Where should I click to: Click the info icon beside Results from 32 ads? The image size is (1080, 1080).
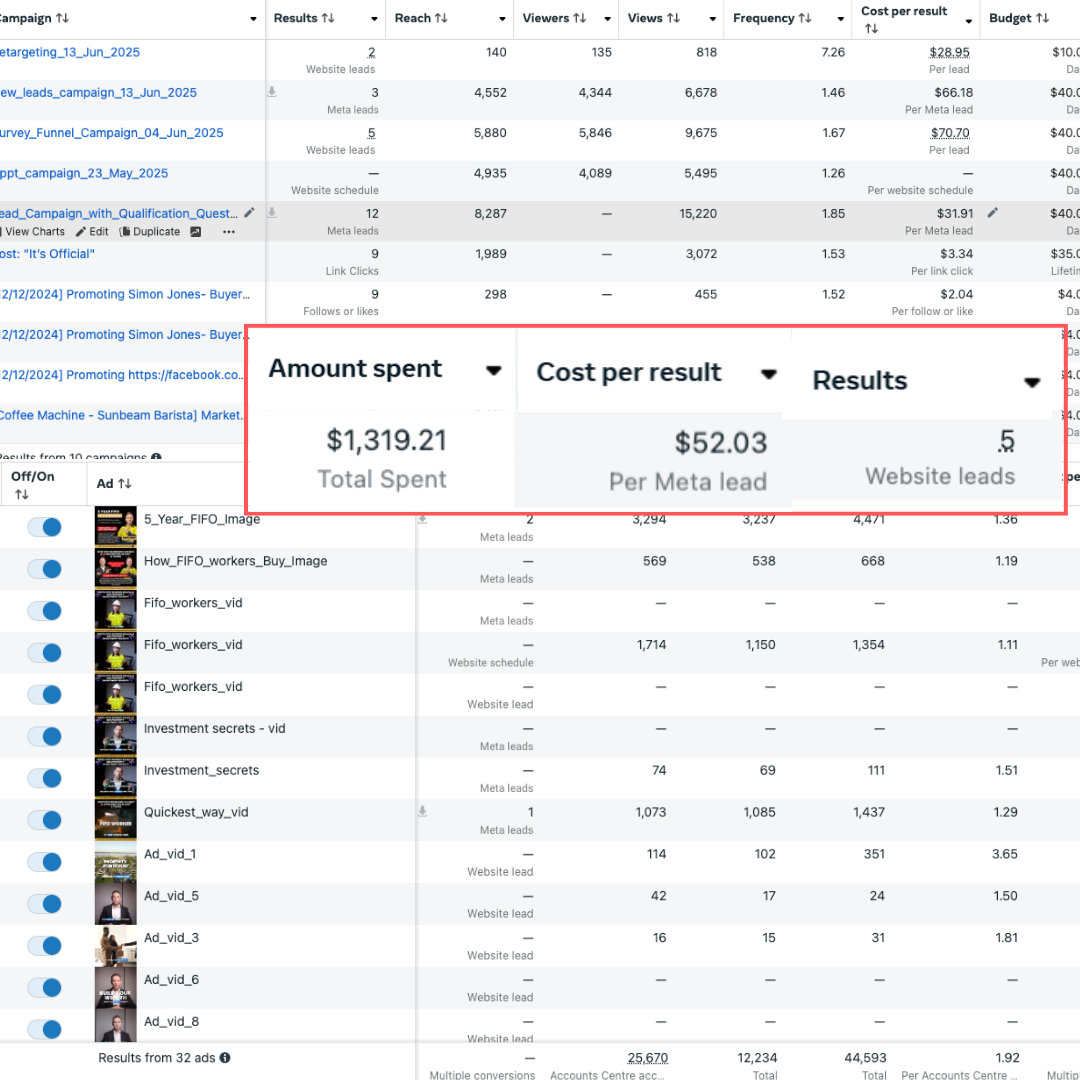[x=225, y=1058]
